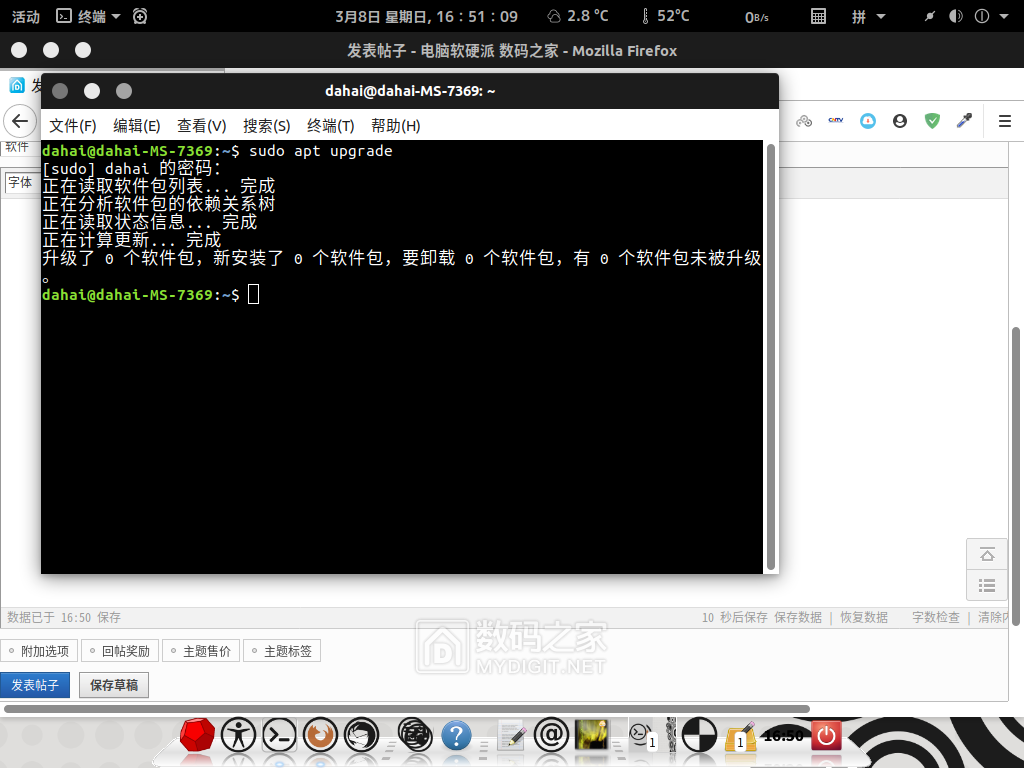Click the 保存草稿 button

click(113, 685)
